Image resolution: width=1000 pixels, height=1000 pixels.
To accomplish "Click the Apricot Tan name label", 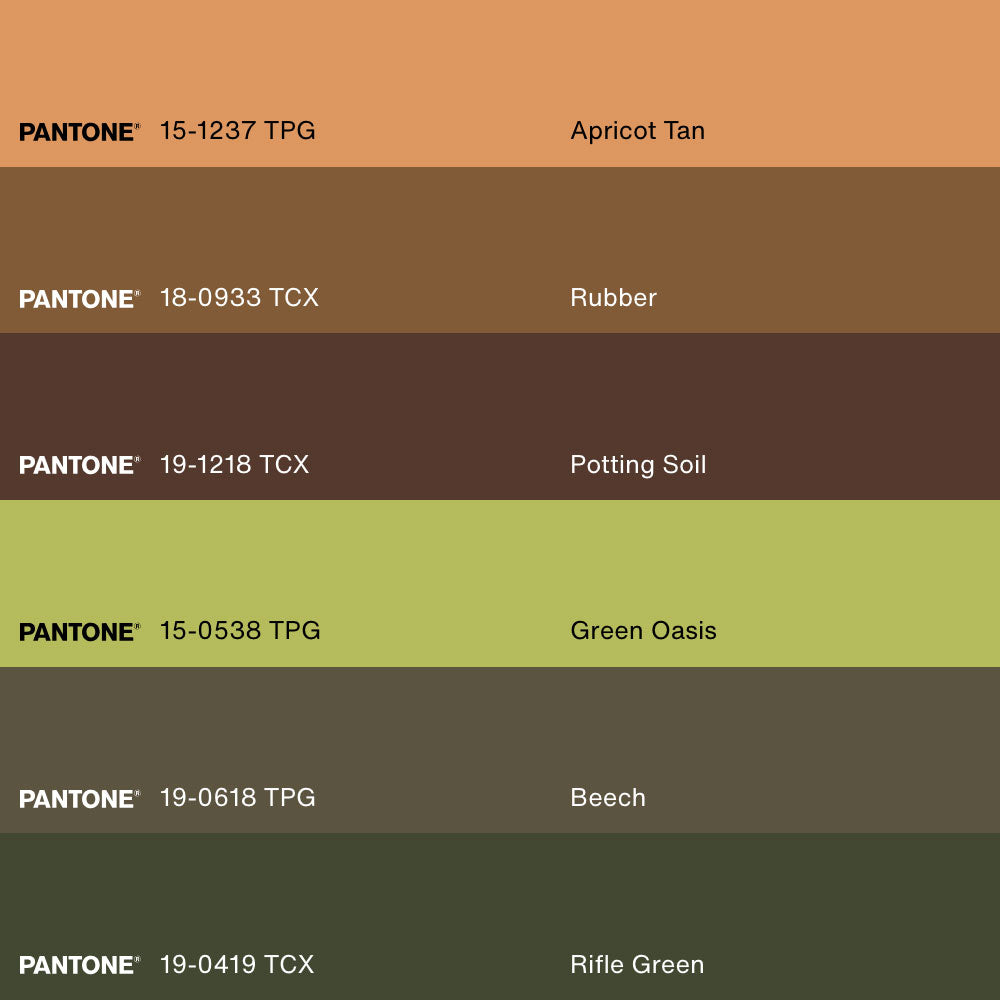I will 637,130.
